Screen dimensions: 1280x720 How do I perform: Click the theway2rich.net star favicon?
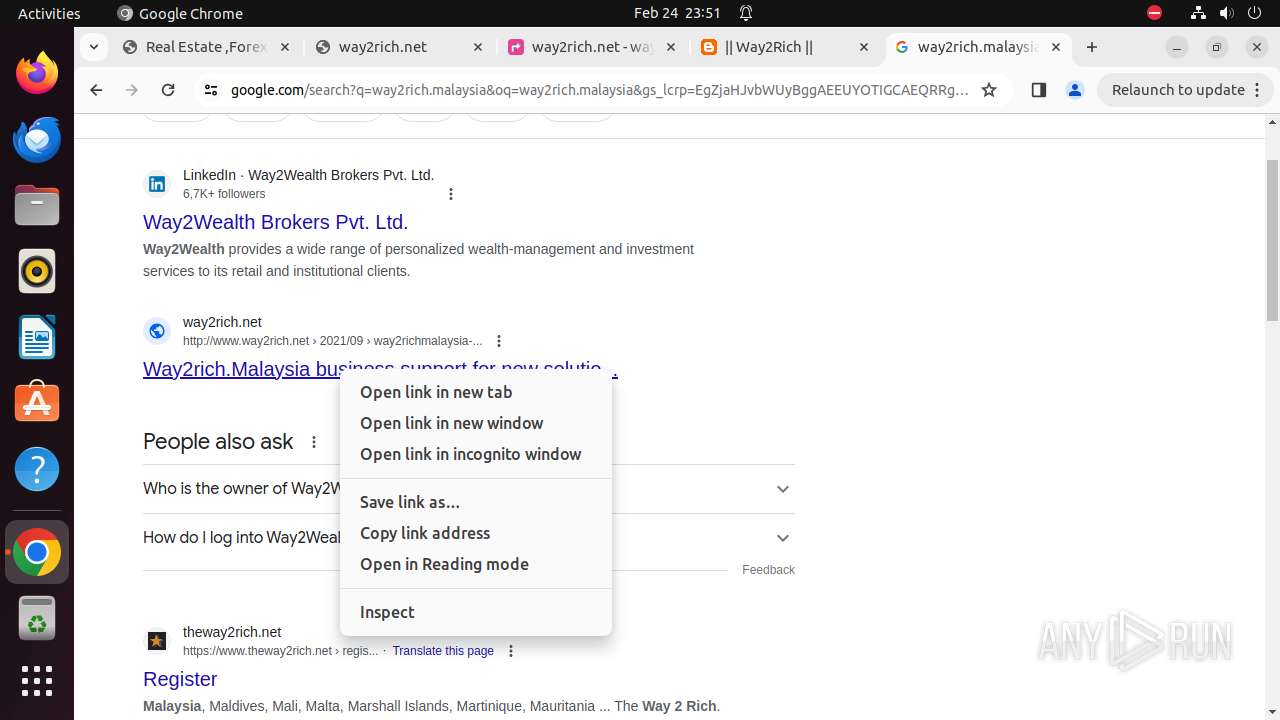pos(157,640)
